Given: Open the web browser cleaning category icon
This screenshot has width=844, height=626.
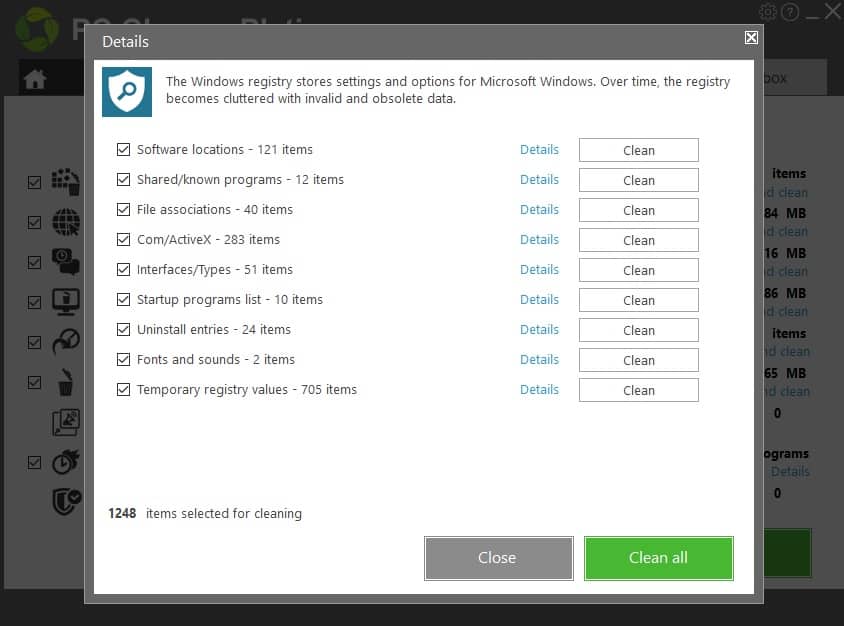Looking at the screenshot, I should tap(65, 222).
